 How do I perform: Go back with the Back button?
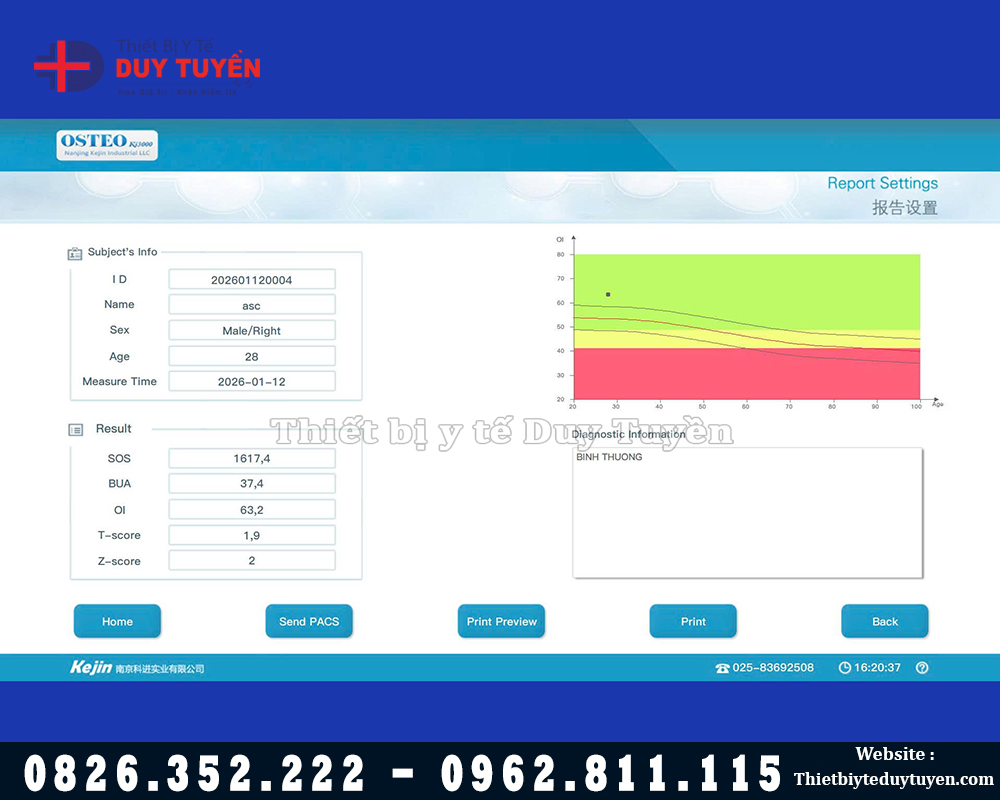click(884, 621)
